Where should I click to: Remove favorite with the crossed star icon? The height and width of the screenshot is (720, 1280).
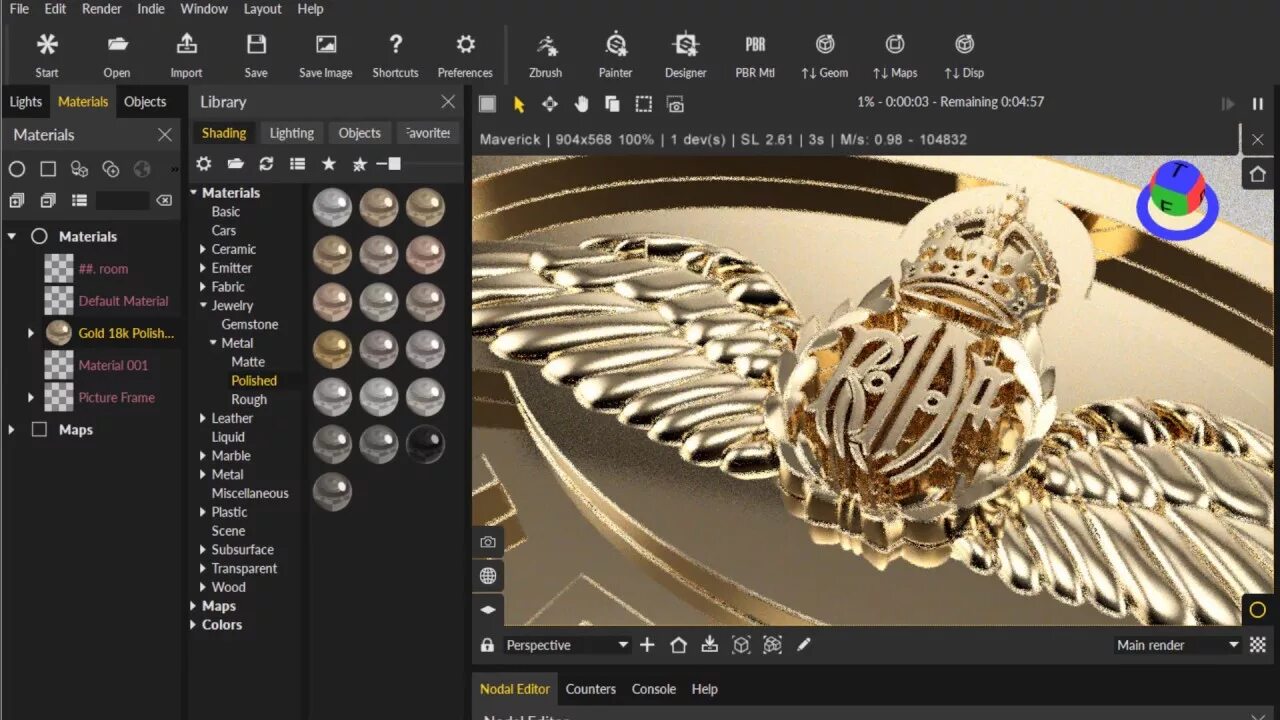coord(359,164)
